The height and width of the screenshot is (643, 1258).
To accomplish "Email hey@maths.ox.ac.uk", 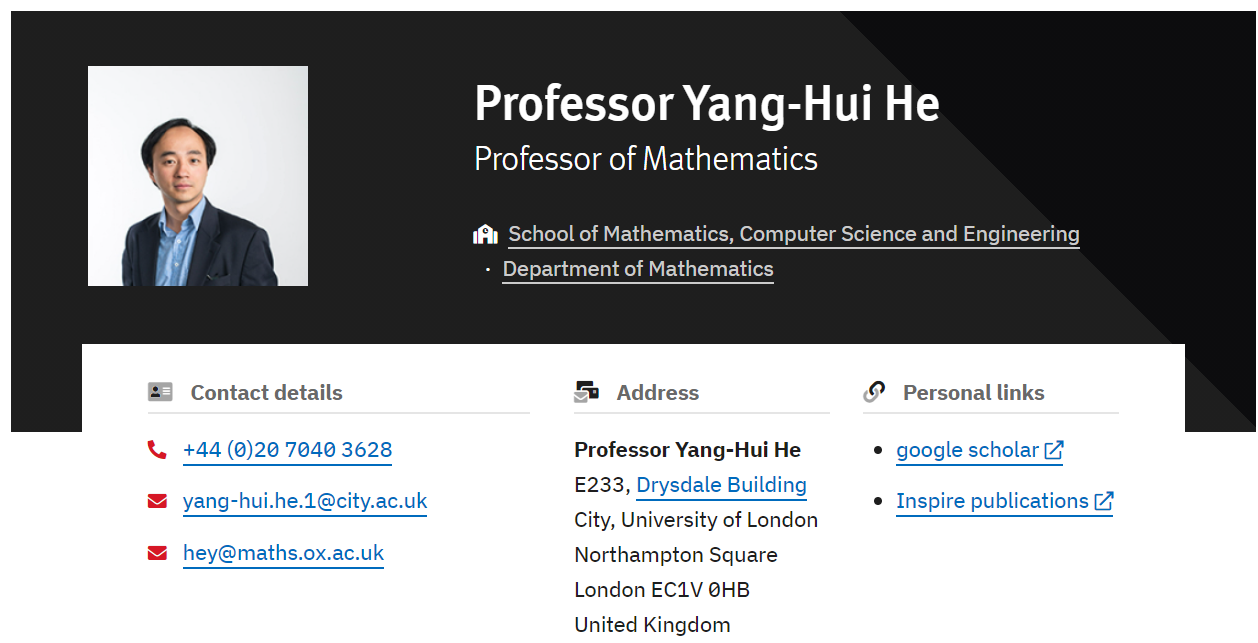I will pyautogui.click(x=283, y=553).
